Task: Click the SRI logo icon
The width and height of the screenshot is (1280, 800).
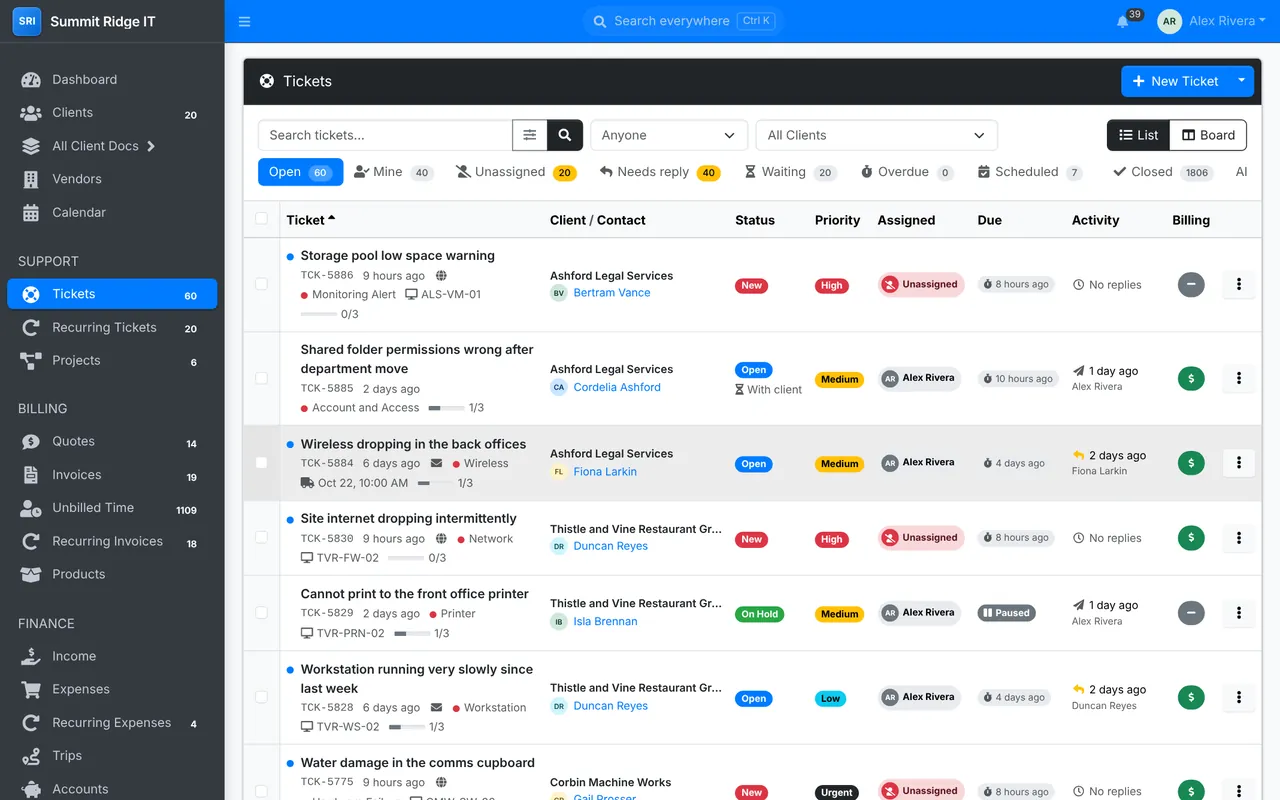Action: [27, 21]
